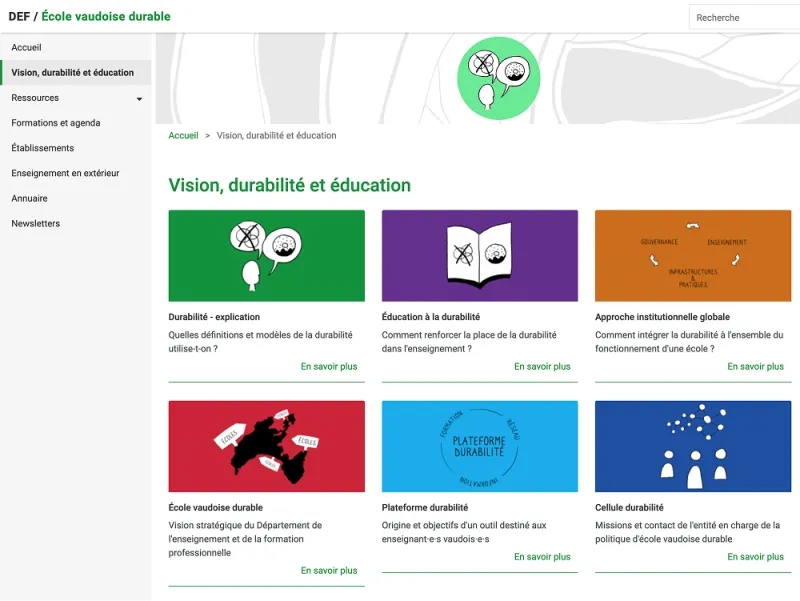Click the Durabilité - explication card title
This screenshot has height=601, width=800.
[214, 317]
